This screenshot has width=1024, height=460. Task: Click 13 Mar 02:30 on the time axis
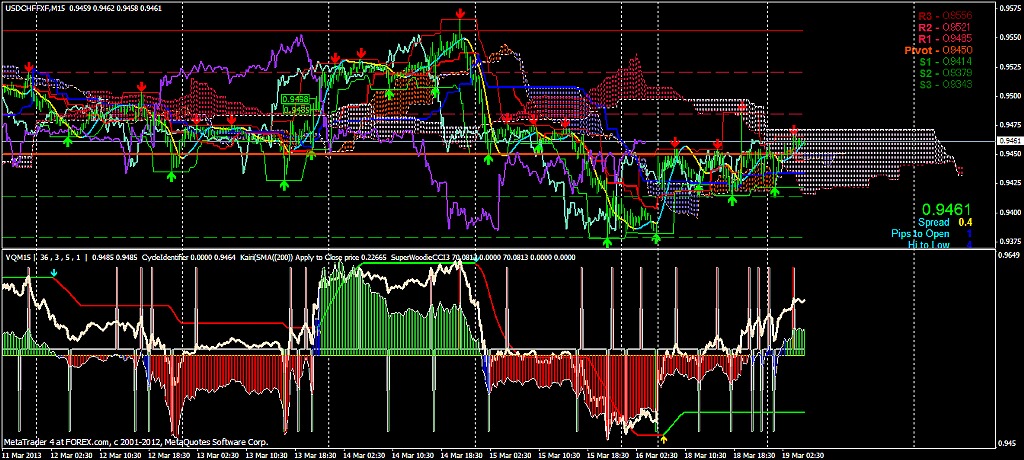(219, 453)
